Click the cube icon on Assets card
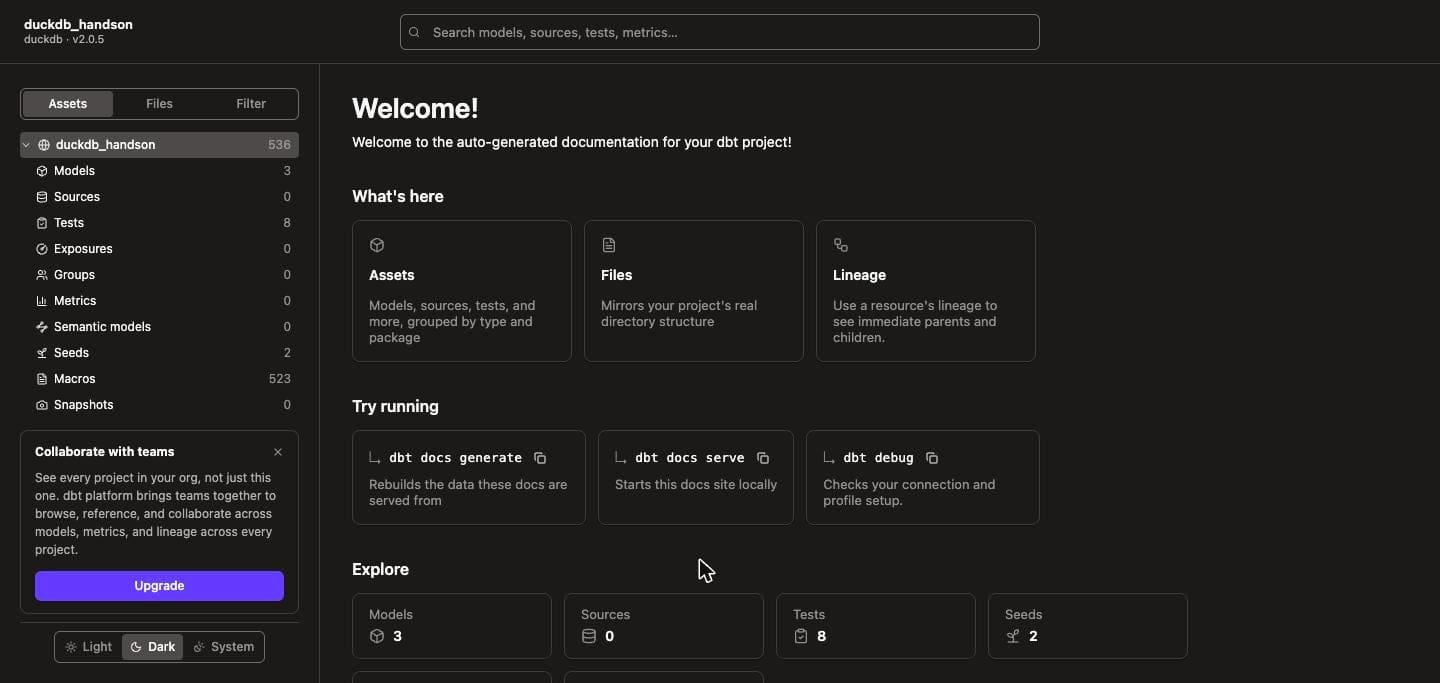Screen dimensions: 1440x683 pyautogui.click(x=377, y=245)
